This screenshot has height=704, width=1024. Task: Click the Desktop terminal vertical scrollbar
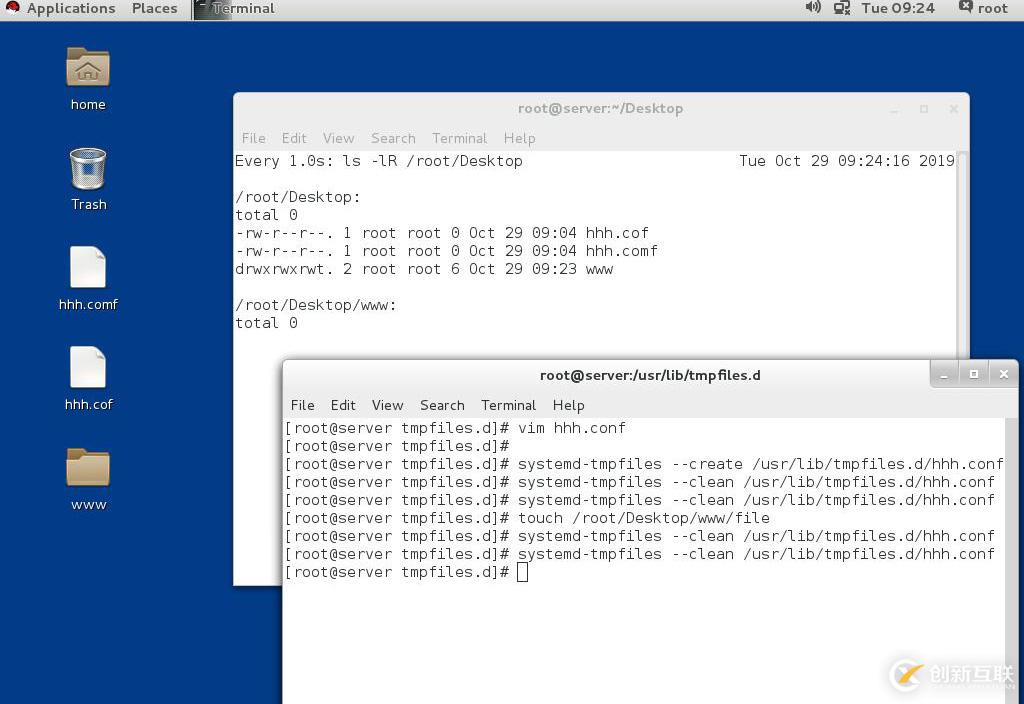963,255
